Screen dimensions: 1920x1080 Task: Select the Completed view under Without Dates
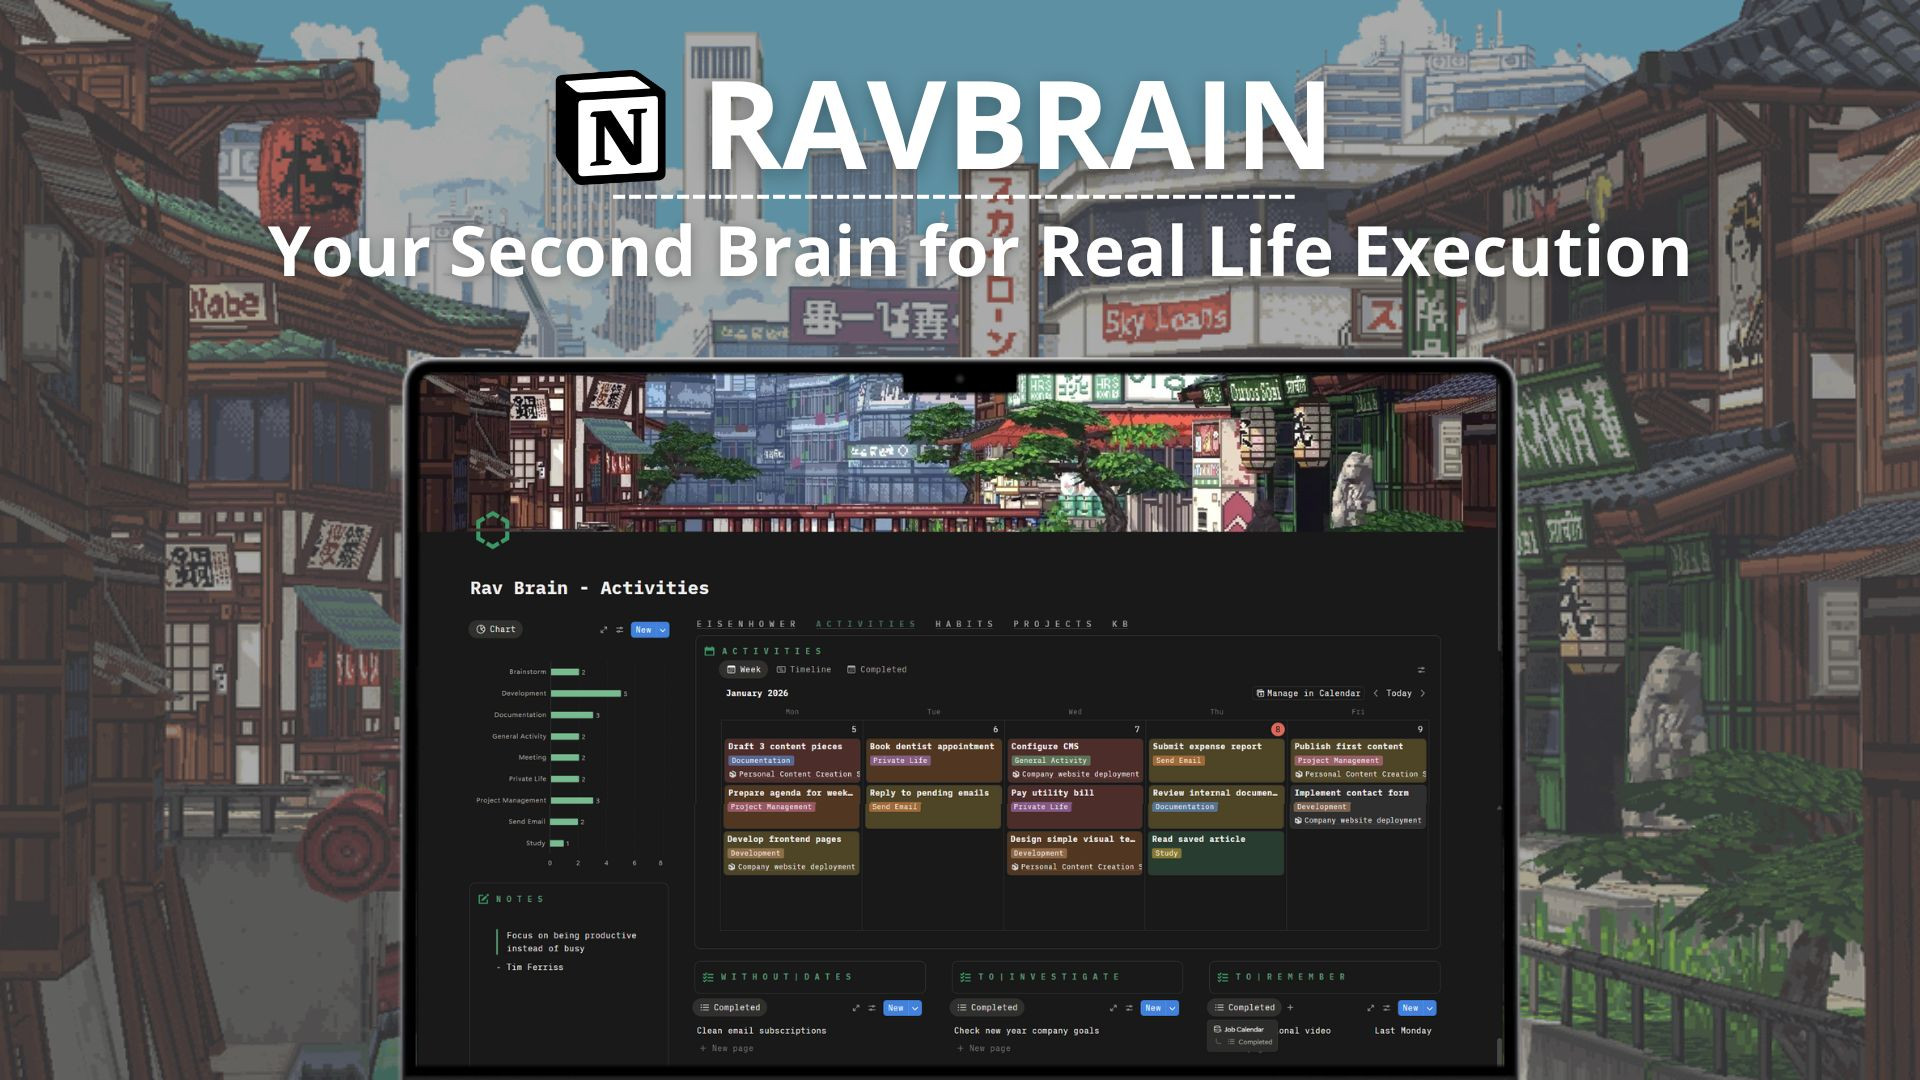tap(730, 1008)
